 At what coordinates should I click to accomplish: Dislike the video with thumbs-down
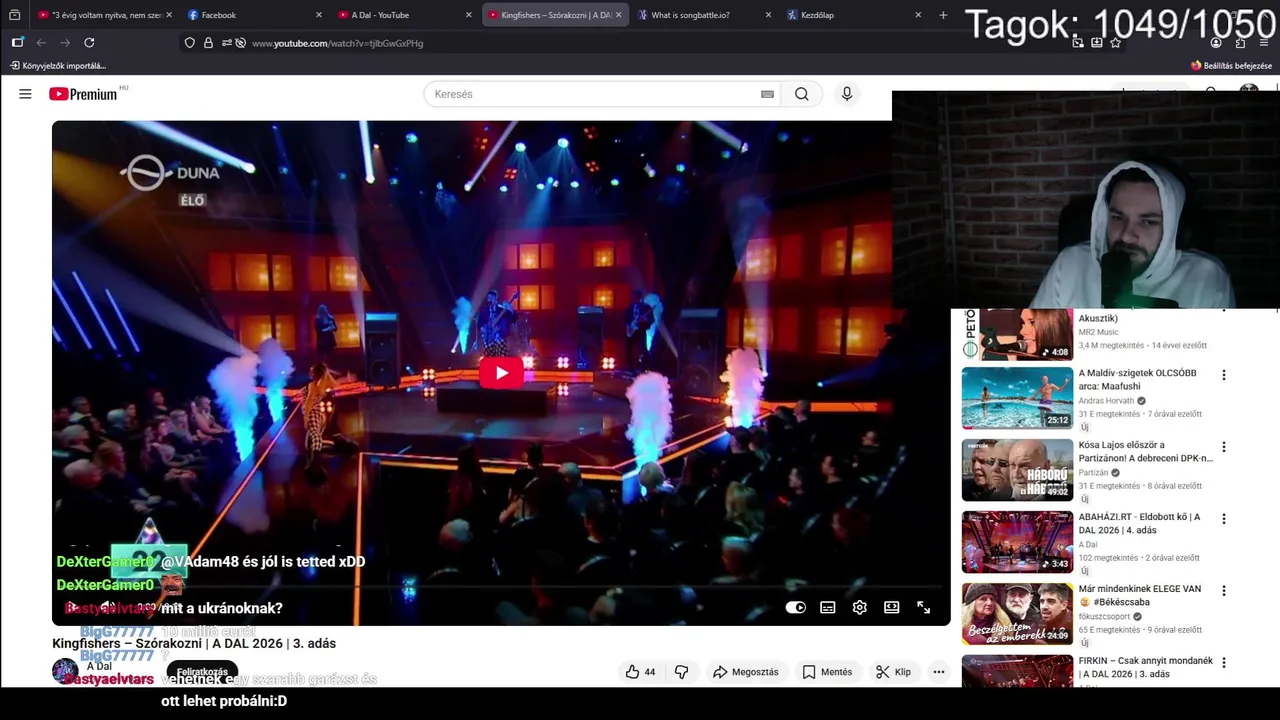point(682,672)
